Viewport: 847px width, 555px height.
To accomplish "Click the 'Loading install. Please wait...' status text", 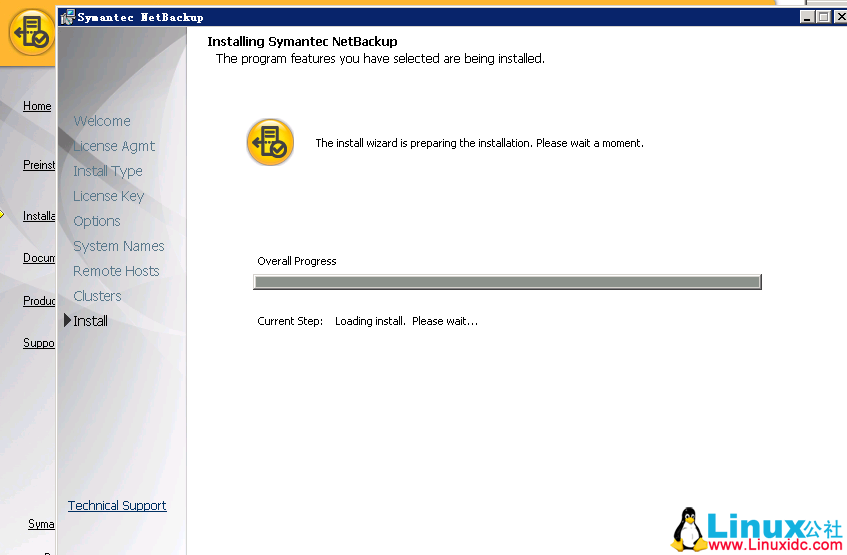I will 406,321.
